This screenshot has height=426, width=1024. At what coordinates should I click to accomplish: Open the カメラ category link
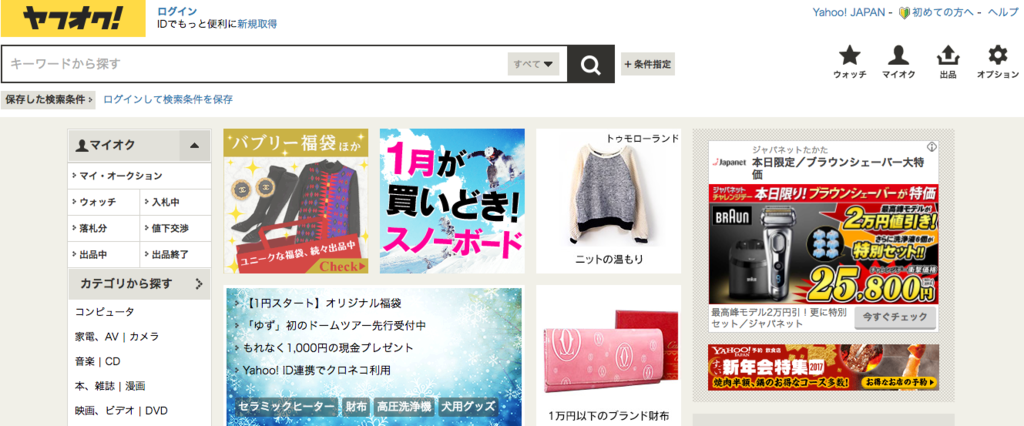tap(144, 337)
